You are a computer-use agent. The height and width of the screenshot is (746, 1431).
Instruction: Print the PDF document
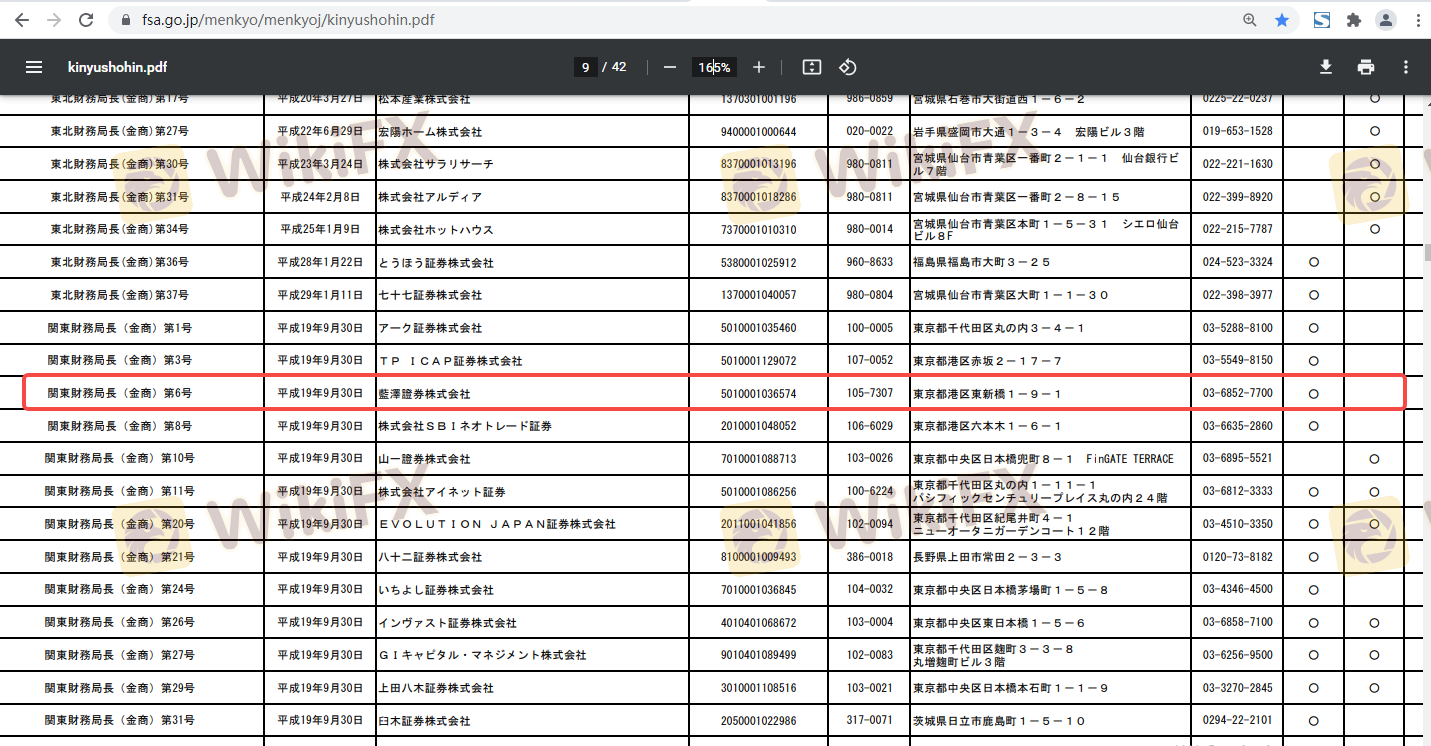[x=1366, y=67]
